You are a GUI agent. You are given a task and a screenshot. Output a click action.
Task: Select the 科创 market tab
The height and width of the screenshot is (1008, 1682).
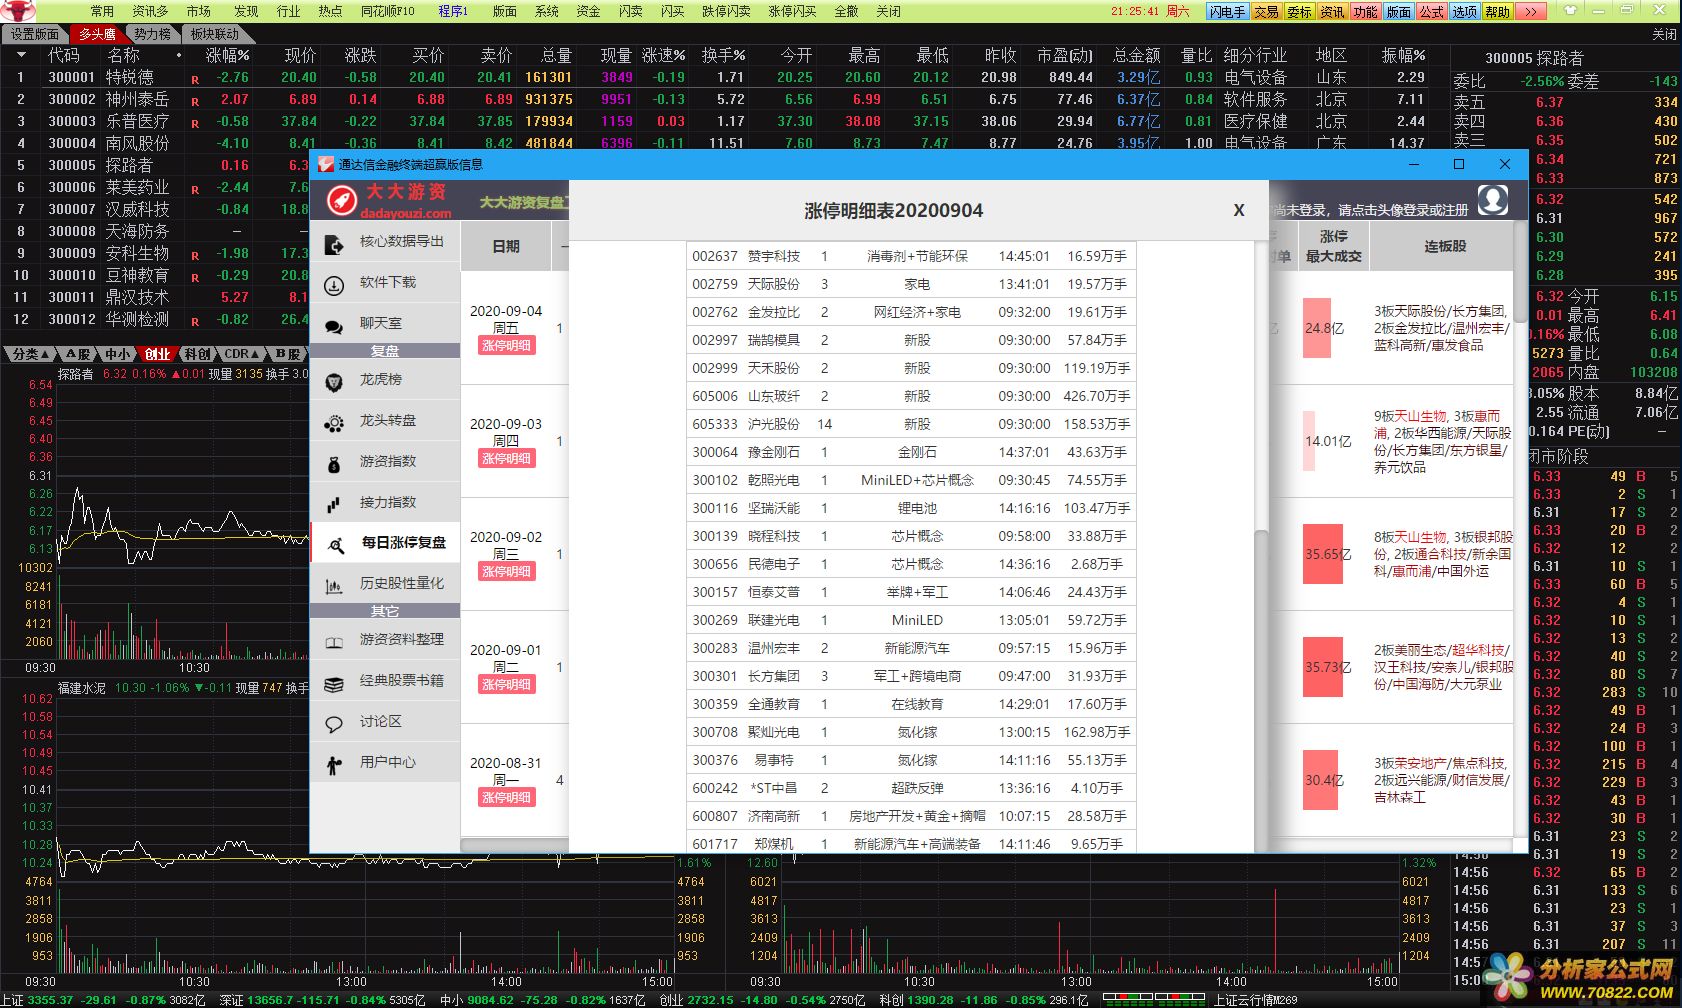(x=197, y=354)
